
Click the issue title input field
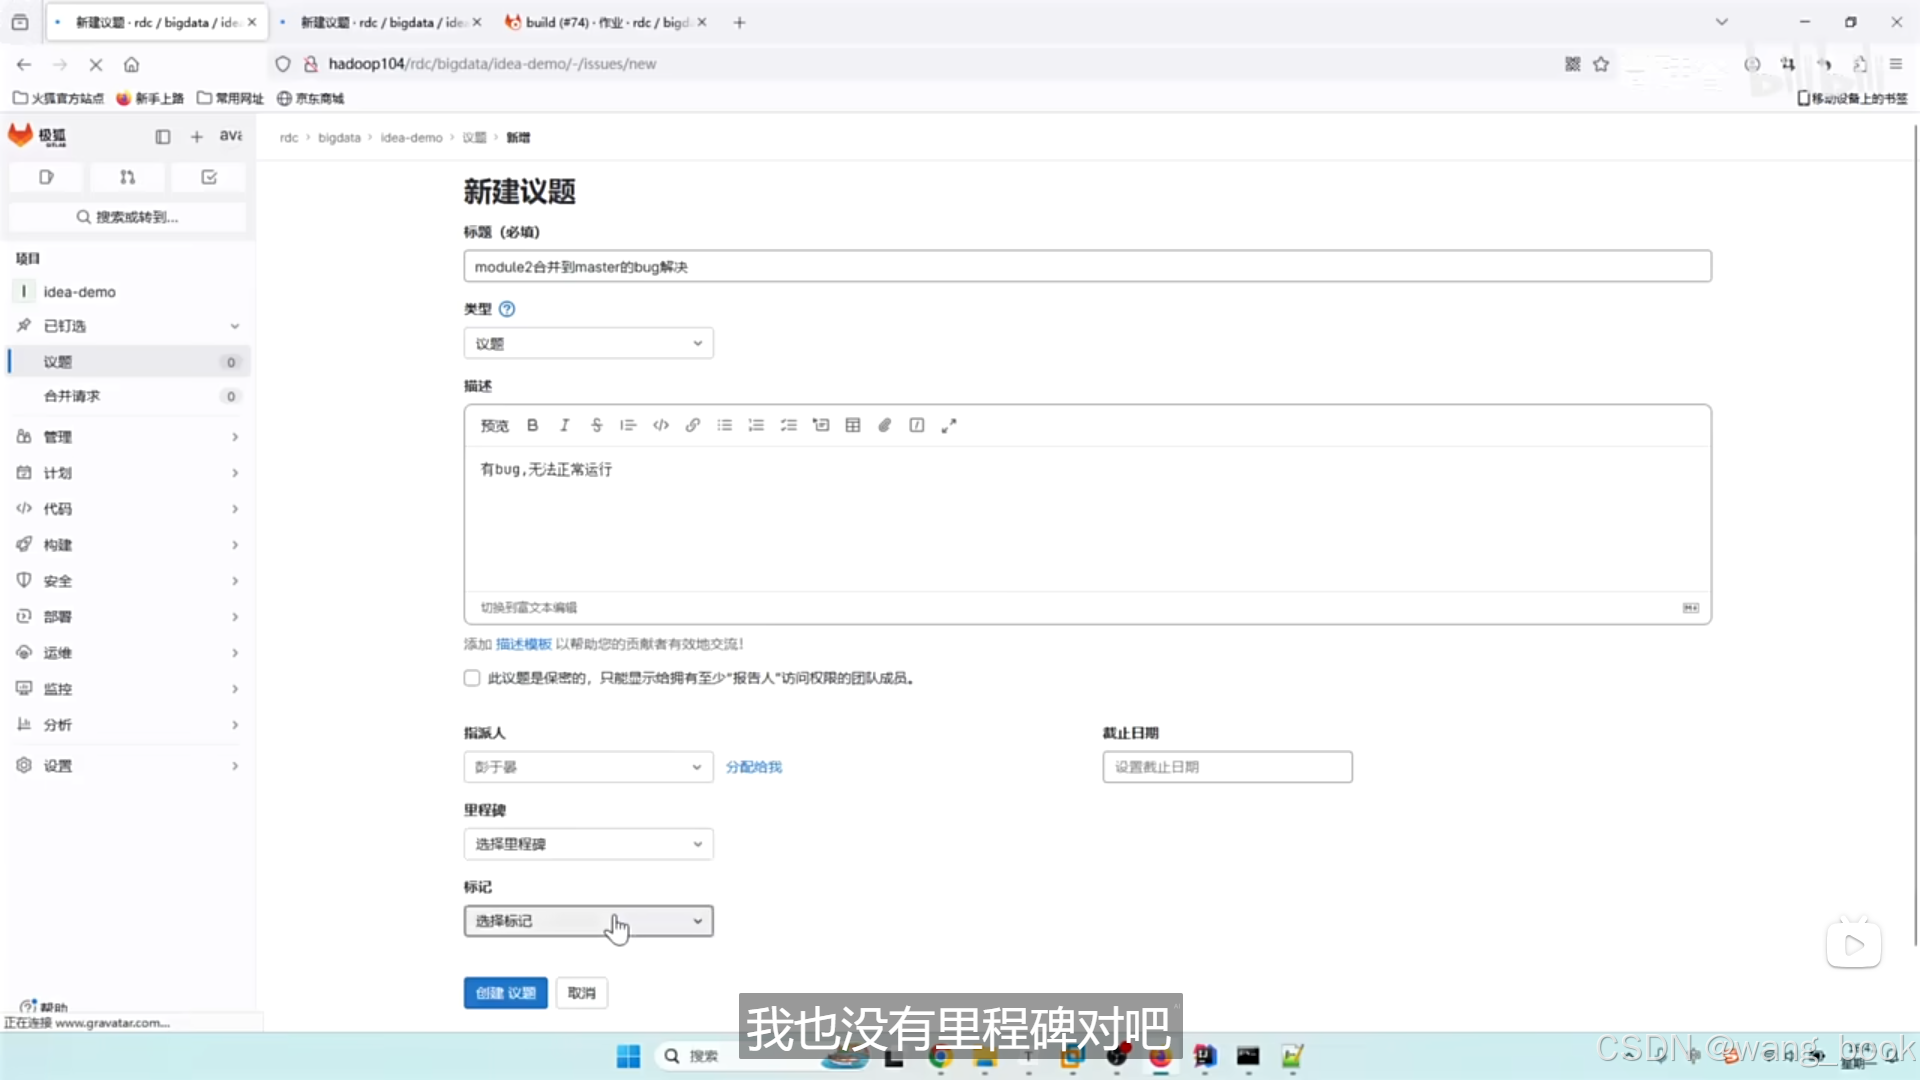coord(1087,266)
